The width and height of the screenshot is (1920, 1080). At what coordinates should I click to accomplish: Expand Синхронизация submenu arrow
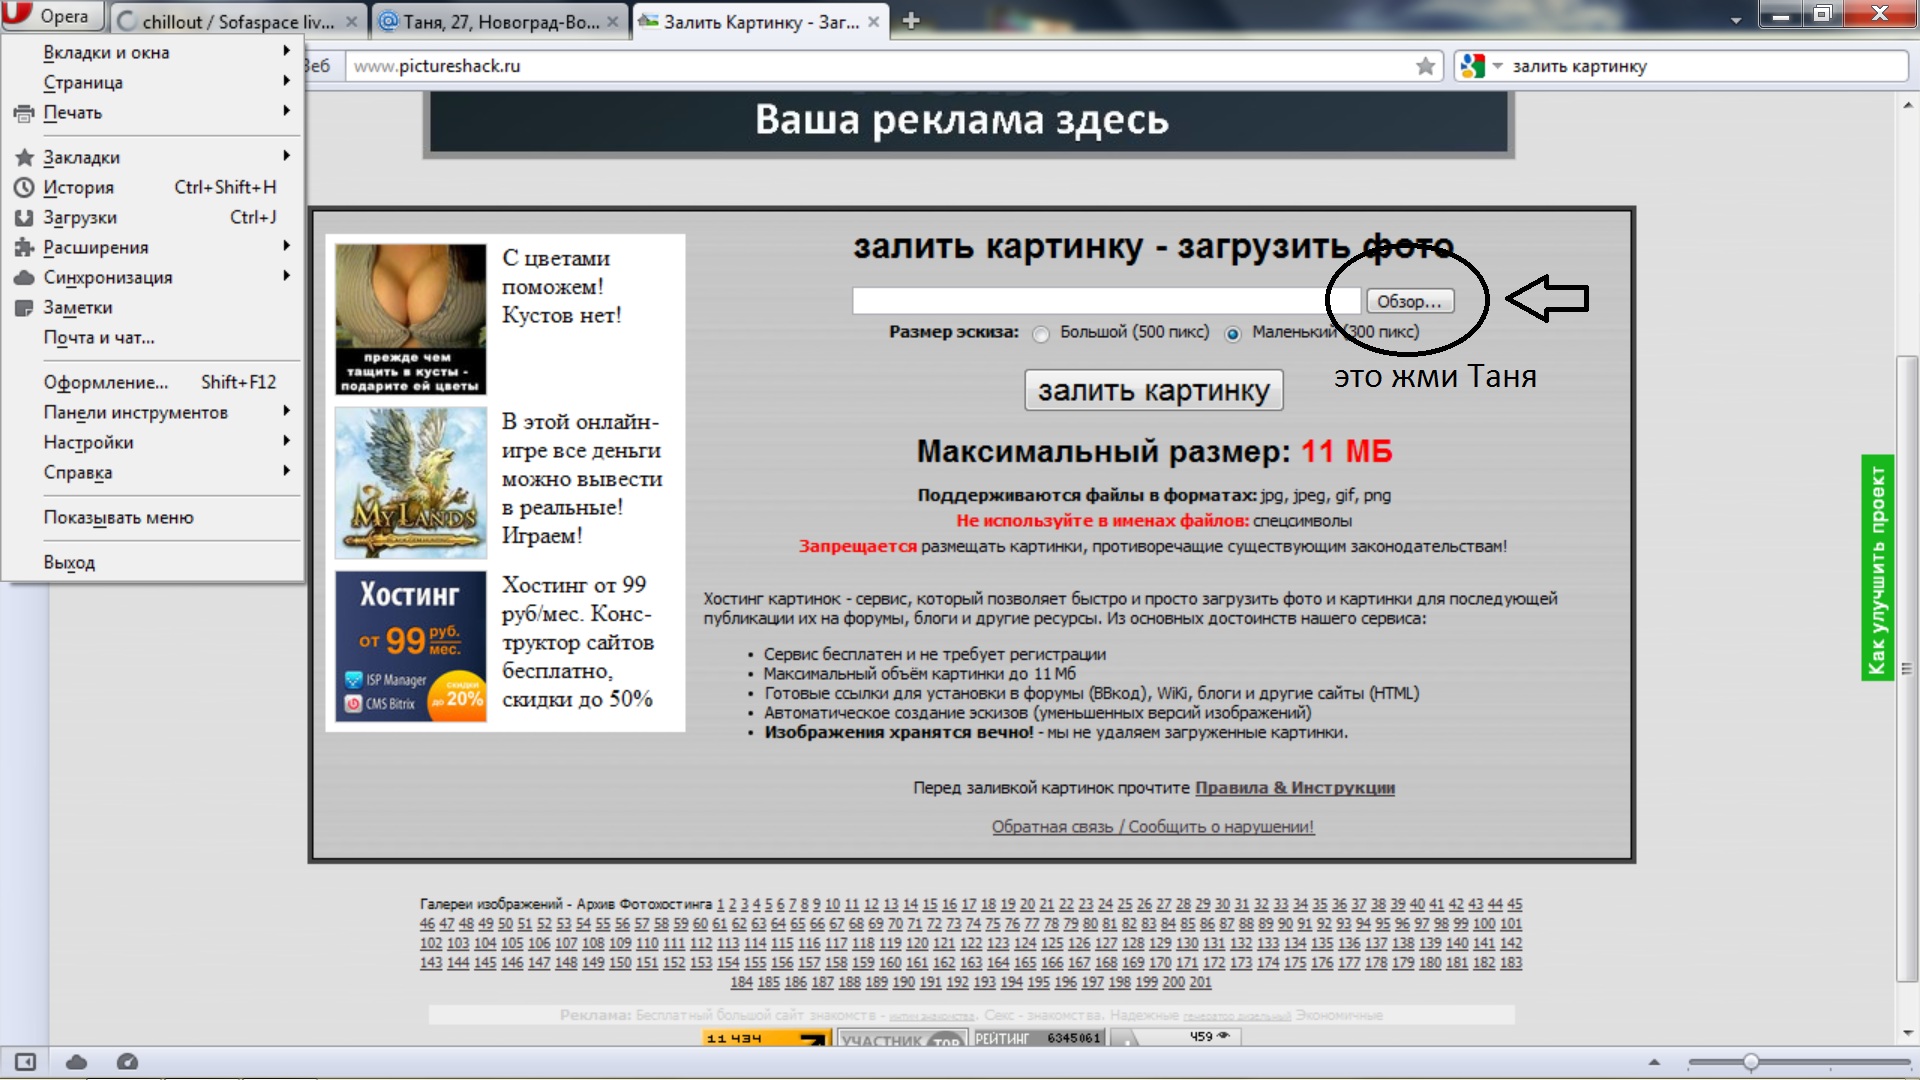click(x=287, y=276)
